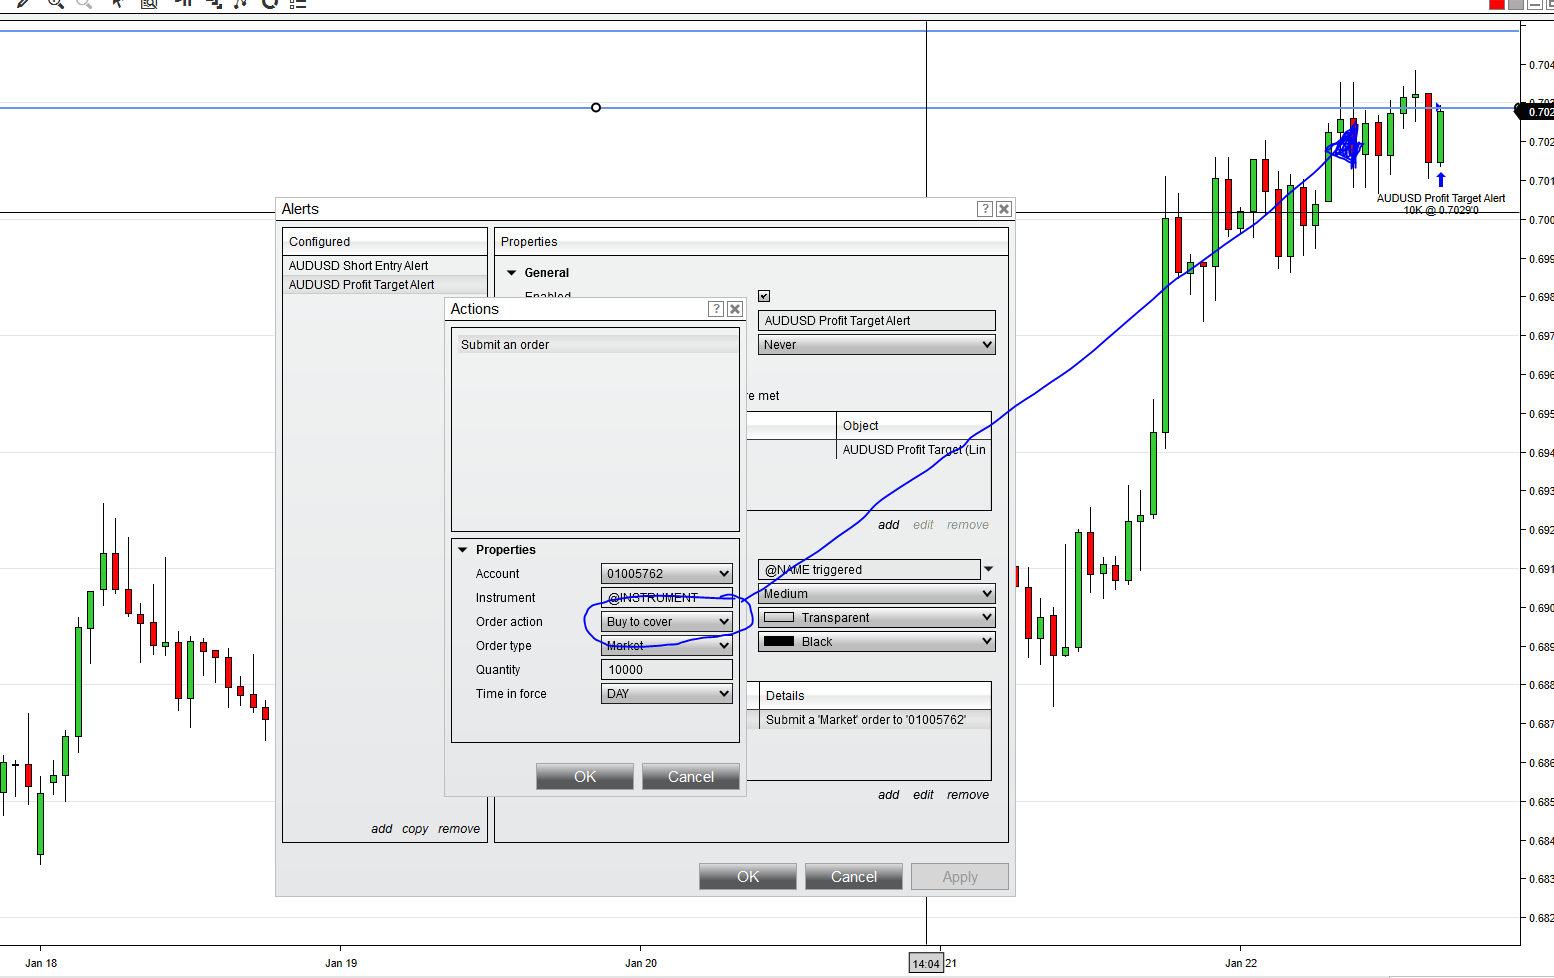Open the Time in force dropdown
Screen dimensions: 1554x978
(667, 694)
